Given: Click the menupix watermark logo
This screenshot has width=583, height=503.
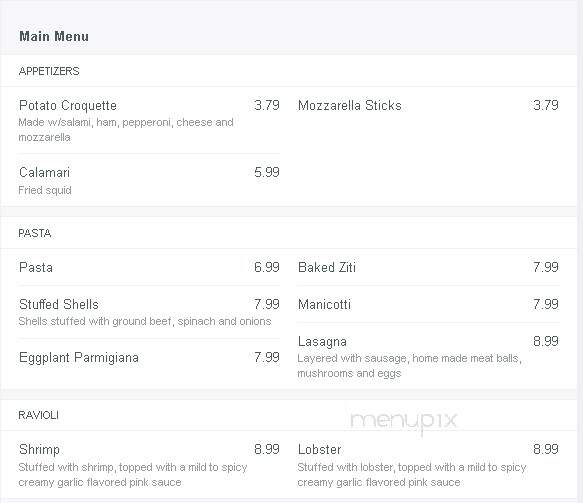Looking at the screenshot, I should tap(404, 422).
